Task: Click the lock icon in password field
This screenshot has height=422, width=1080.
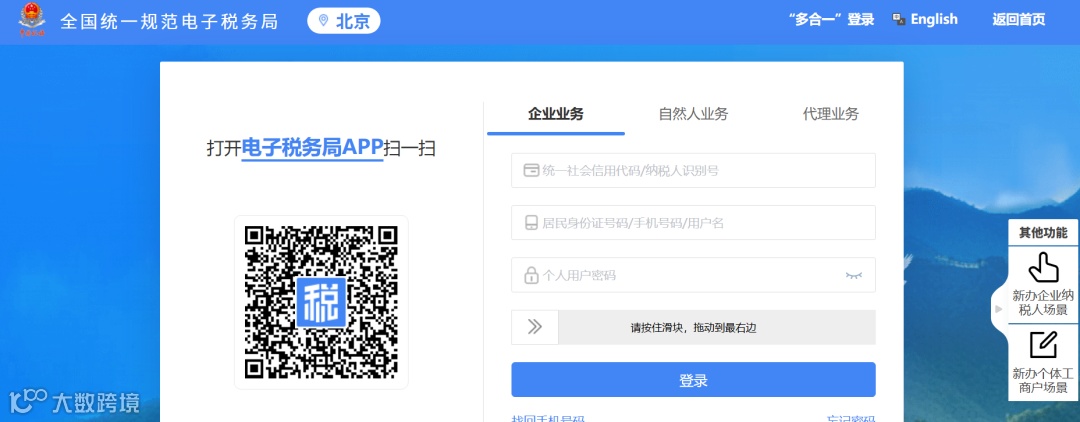Action: point(531,275)
